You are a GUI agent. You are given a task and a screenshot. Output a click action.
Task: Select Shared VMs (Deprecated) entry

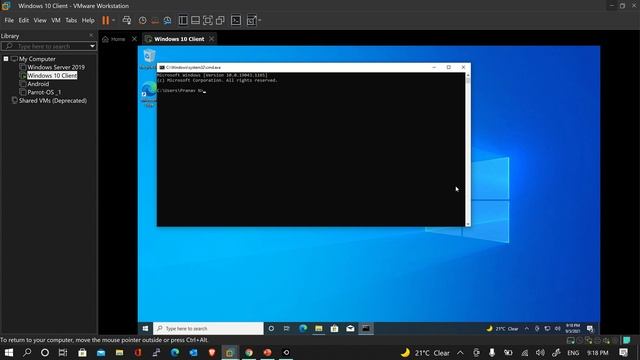53,101
